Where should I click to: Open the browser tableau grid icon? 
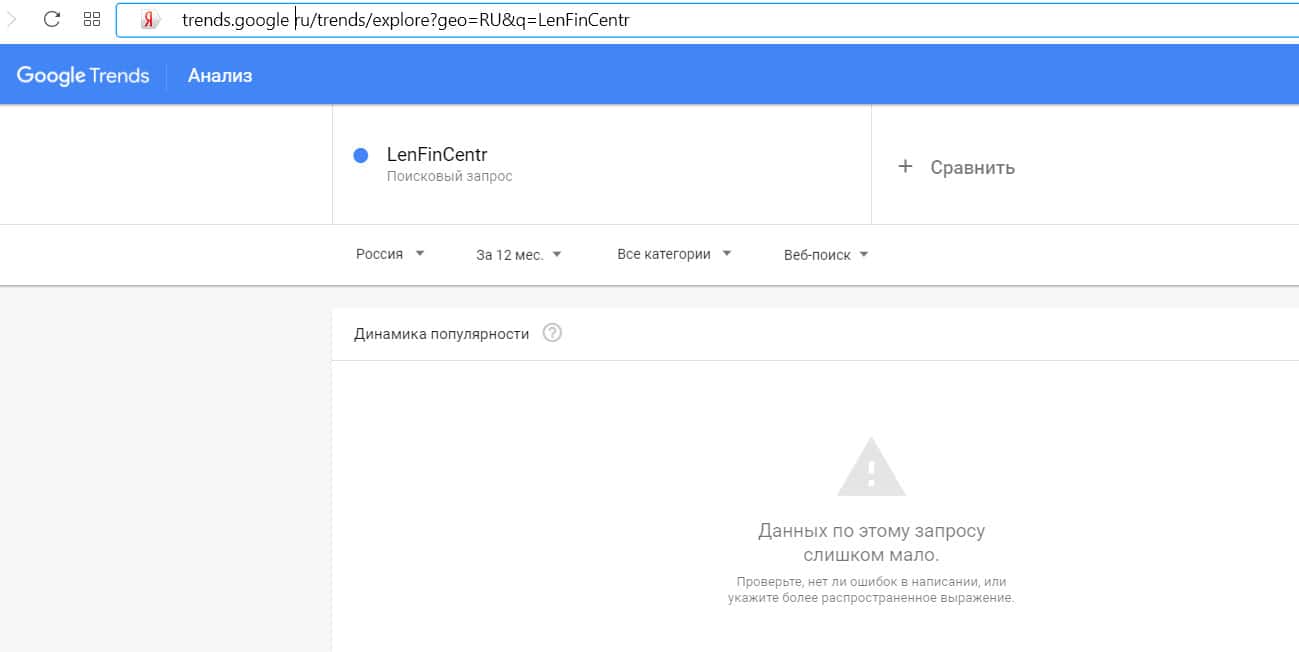[x=92, y=19]
